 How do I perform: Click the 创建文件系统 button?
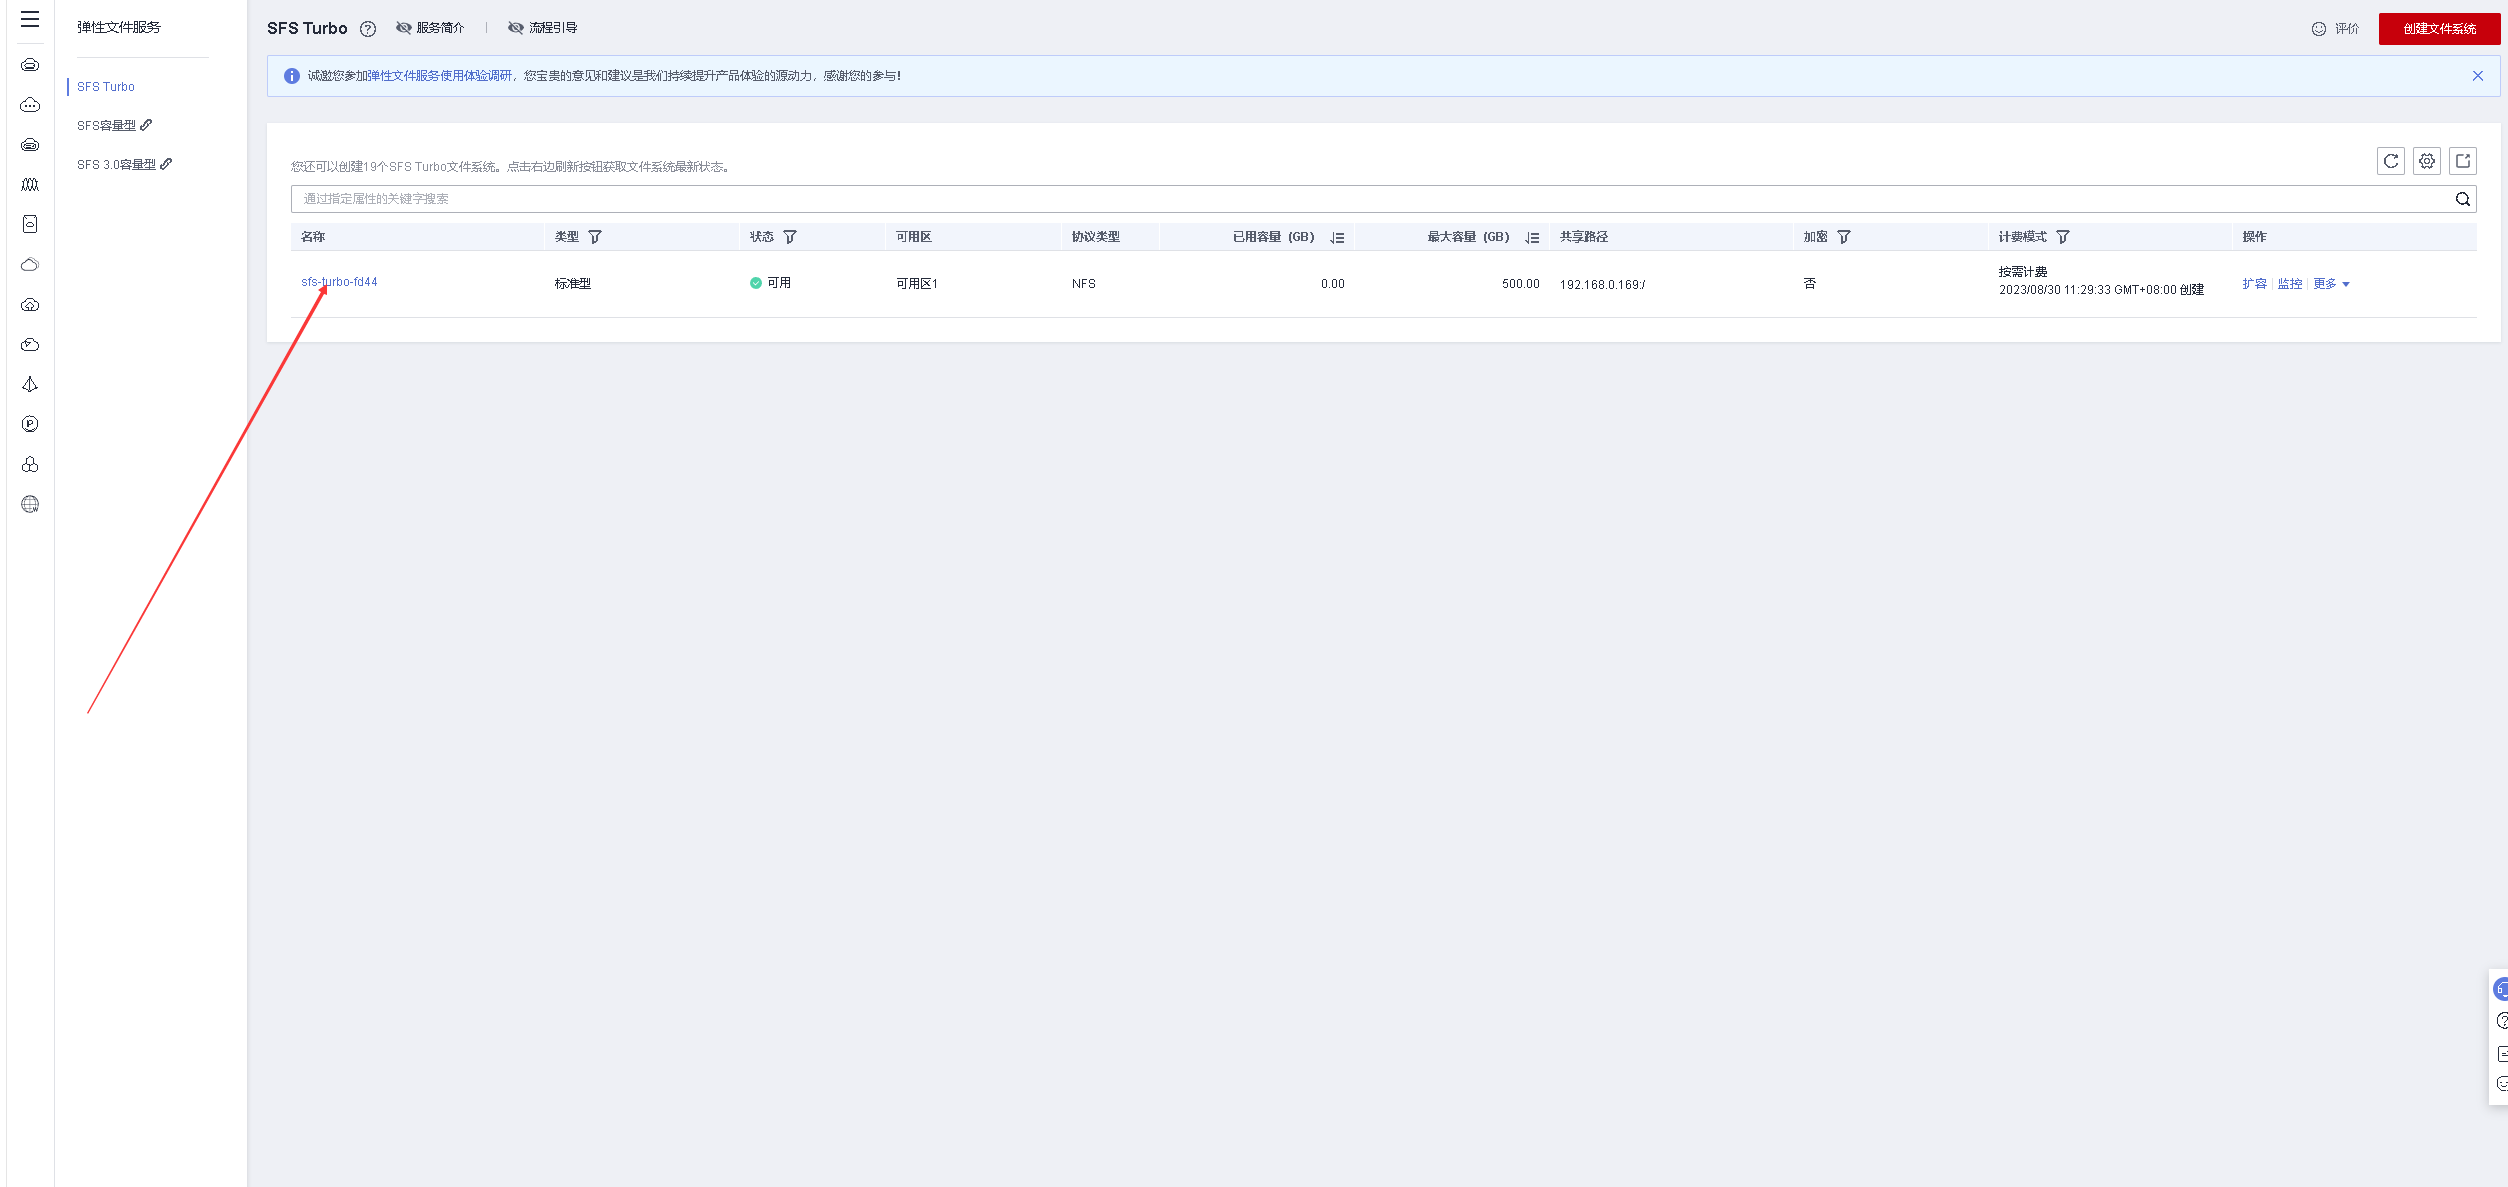pos(2438,29)
